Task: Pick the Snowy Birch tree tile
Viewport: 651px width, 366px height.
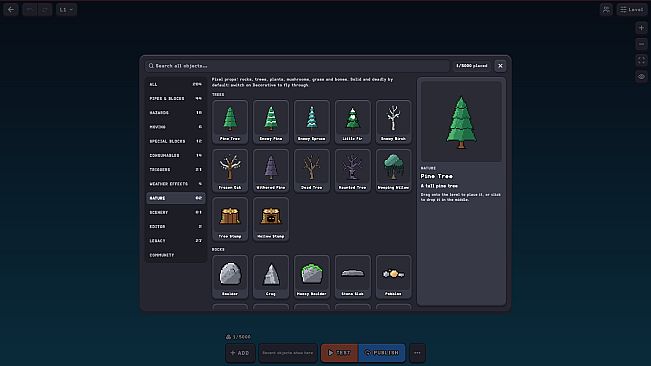Action: (393, 122)
